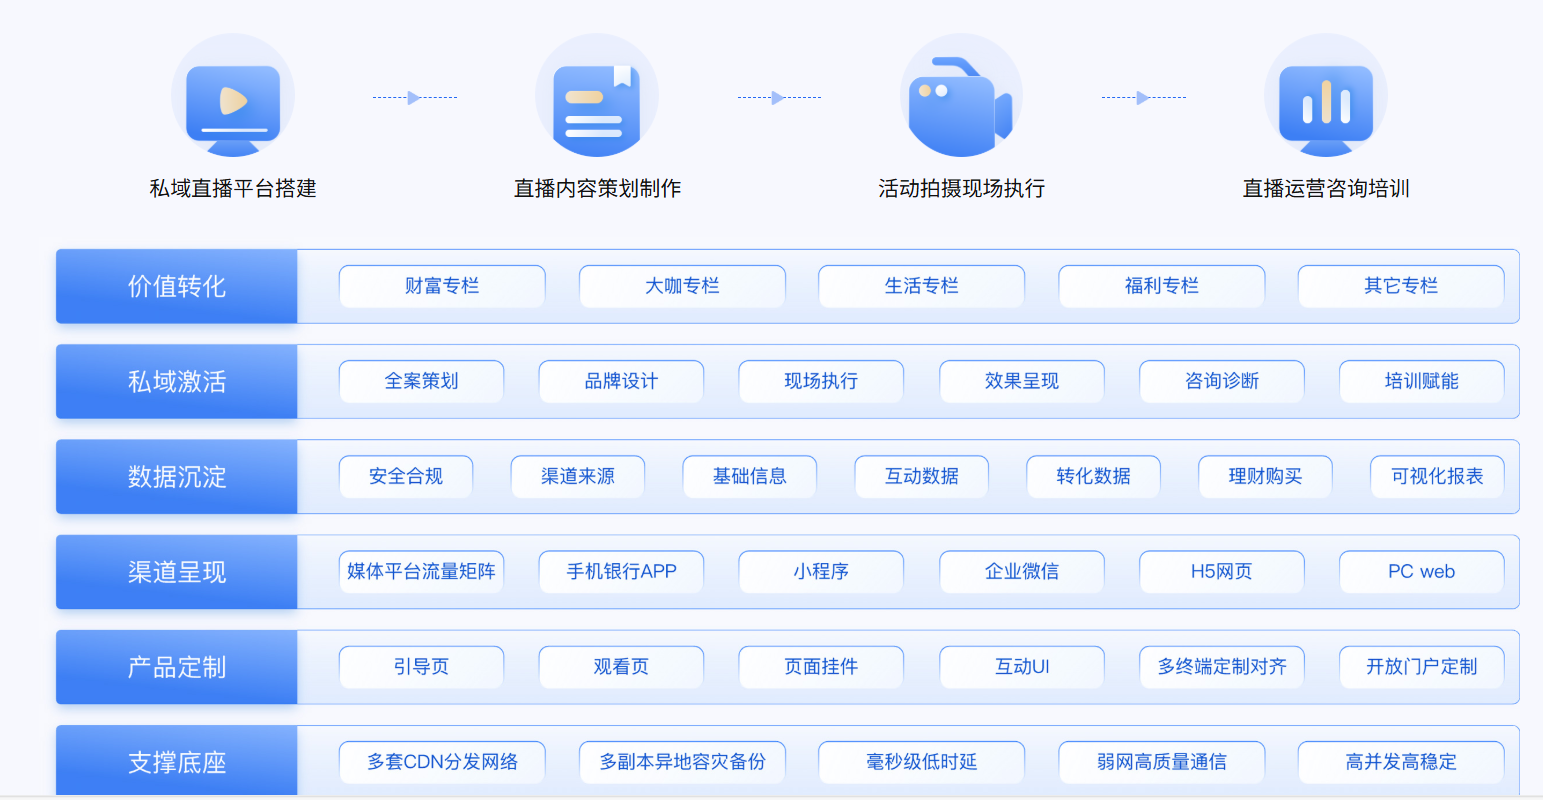Click the 多套CDN分发网络 button
The height and width of the screenshot is (800, 1543).
(x=442, y=762)
